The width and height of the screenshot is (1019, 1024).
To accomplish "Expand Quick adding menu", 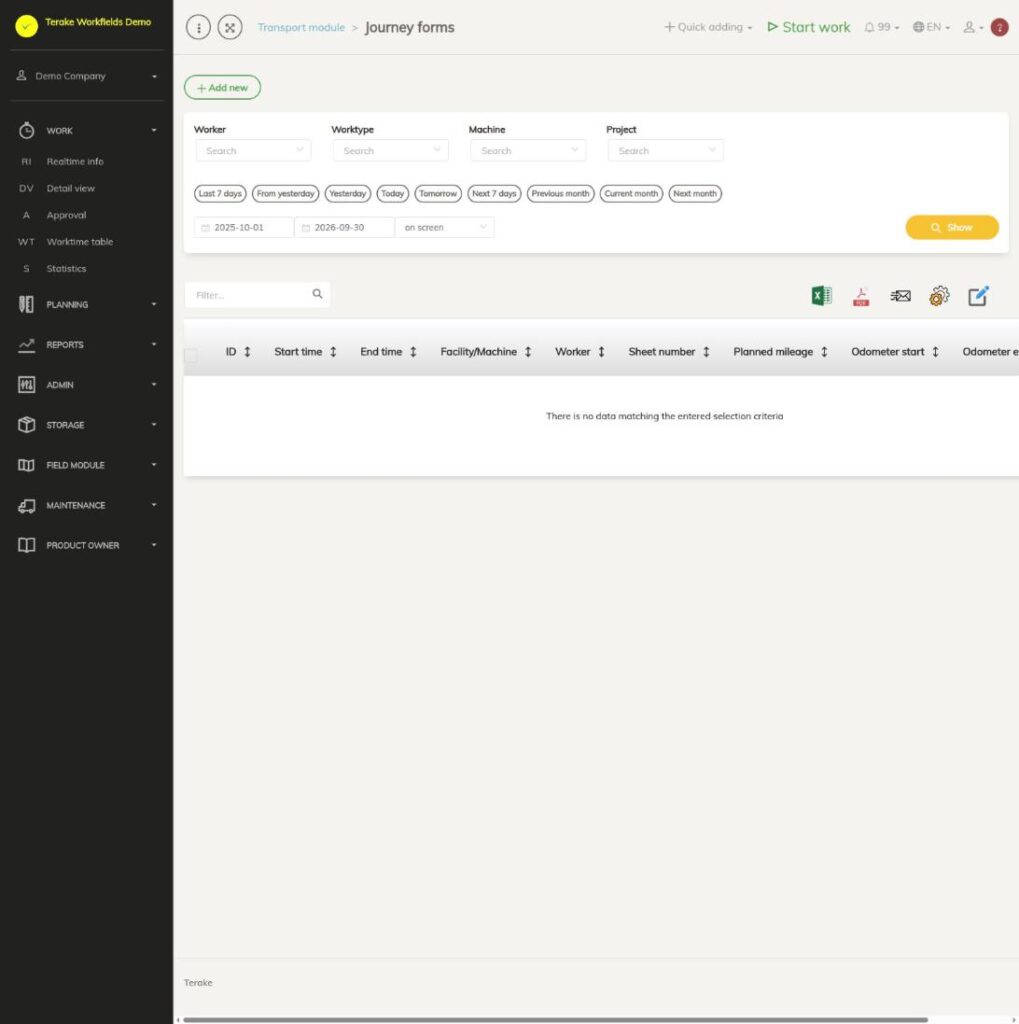I will pyautogui.click(x=708, y=27).
